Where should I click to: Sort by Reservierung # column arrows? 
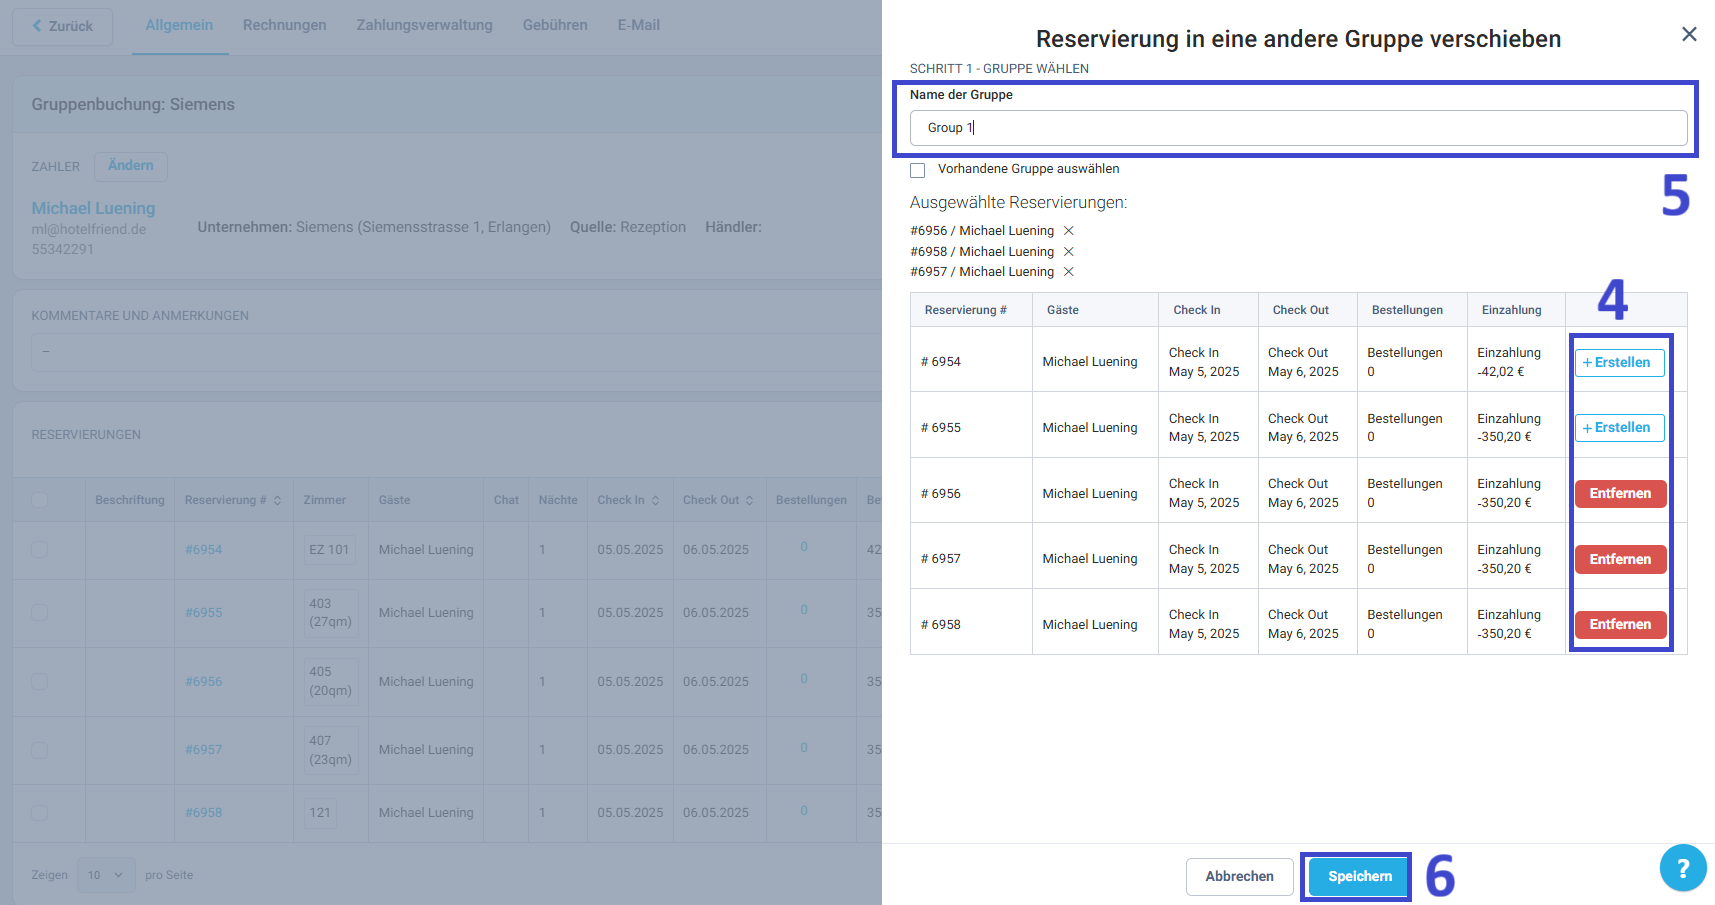pyautogui.click(x=277, y=500)
